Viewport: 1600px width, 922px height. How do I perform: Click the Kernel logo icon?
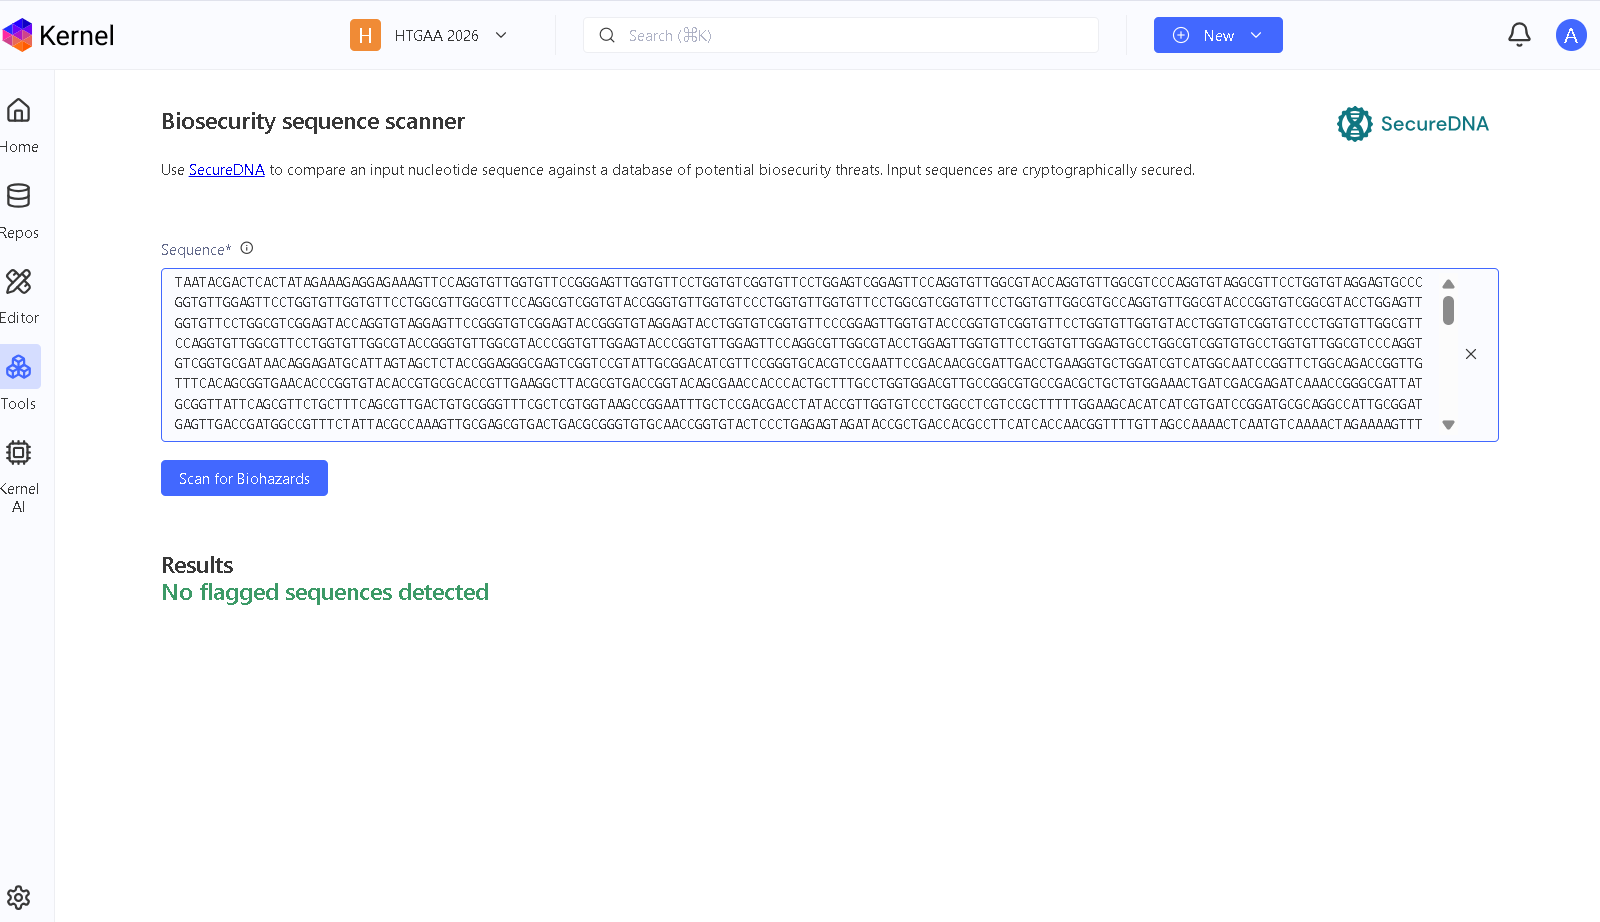[x=17, y=35]
